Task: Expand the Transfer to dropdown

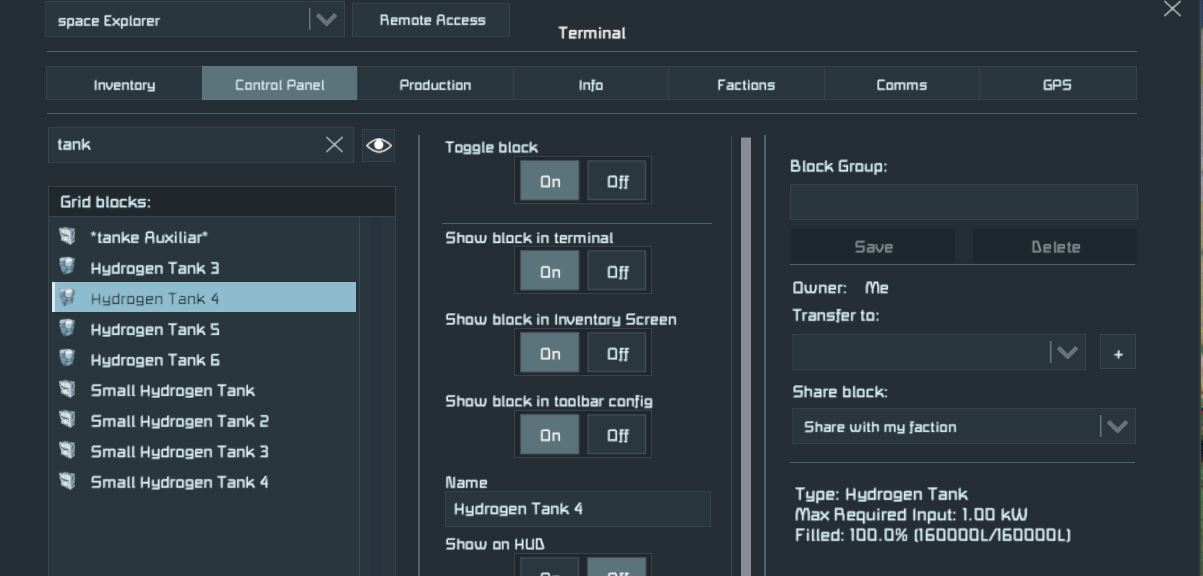Action: coord(1066,353)
